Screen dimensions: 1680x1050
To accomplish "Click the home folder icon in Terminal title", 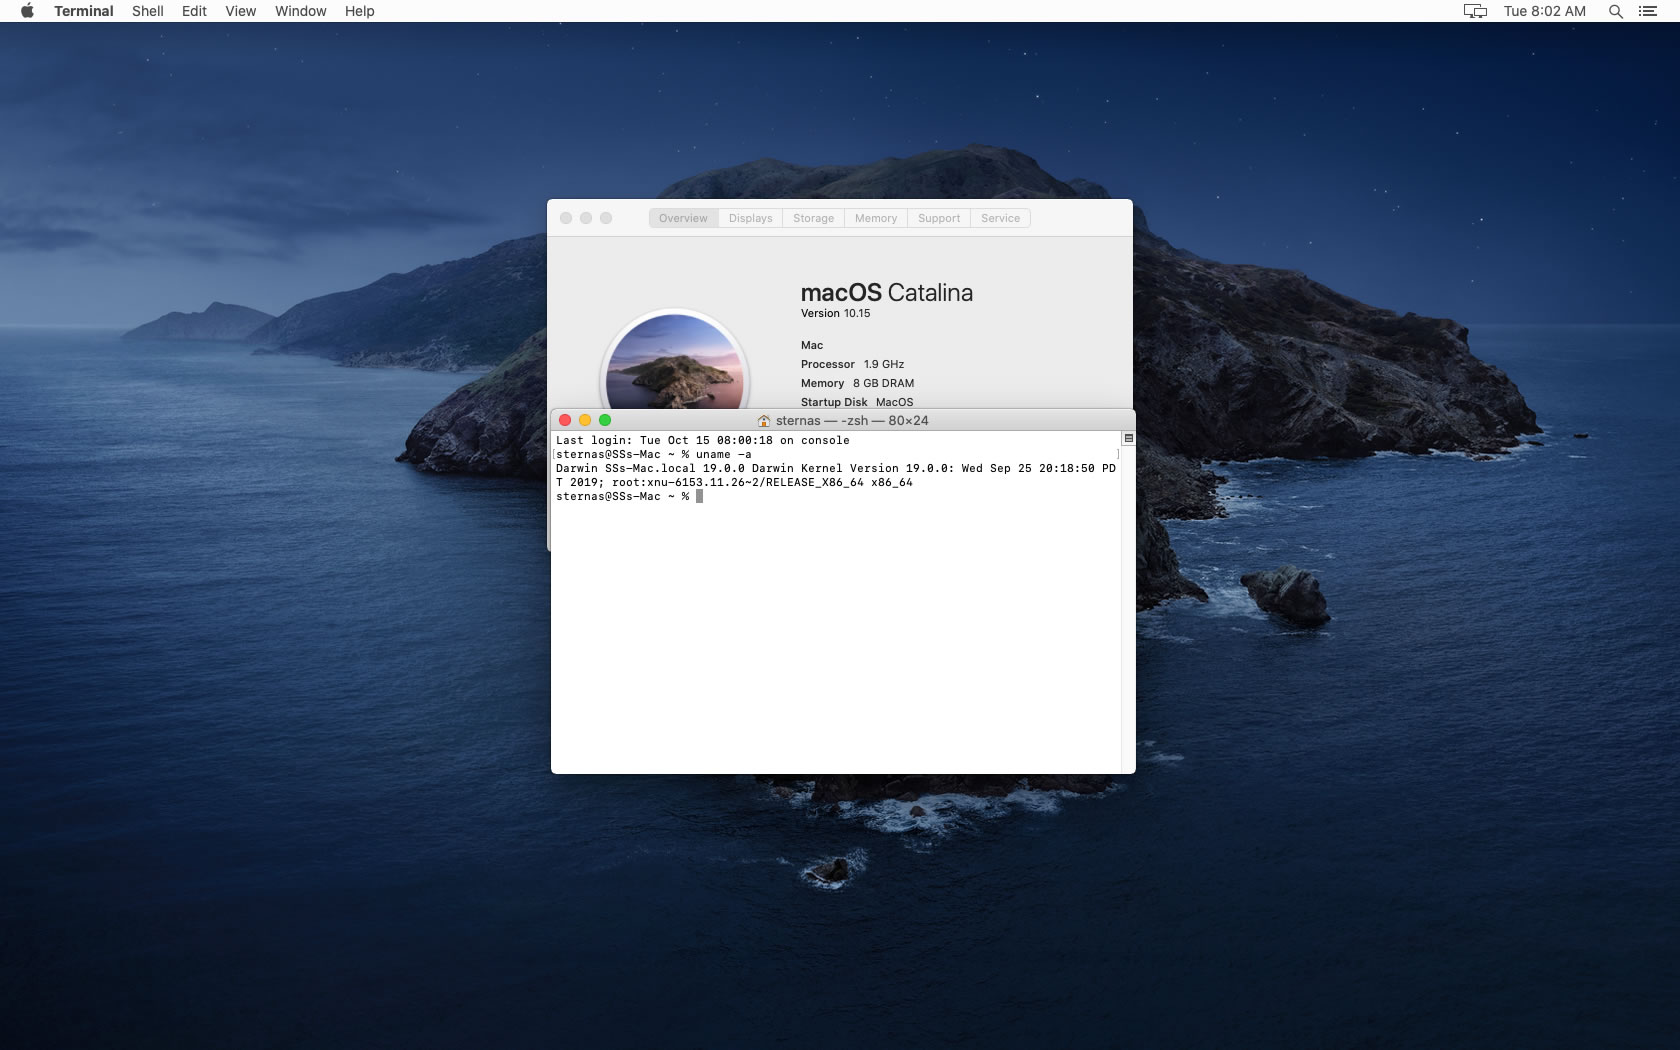I will tap(764, 421).
